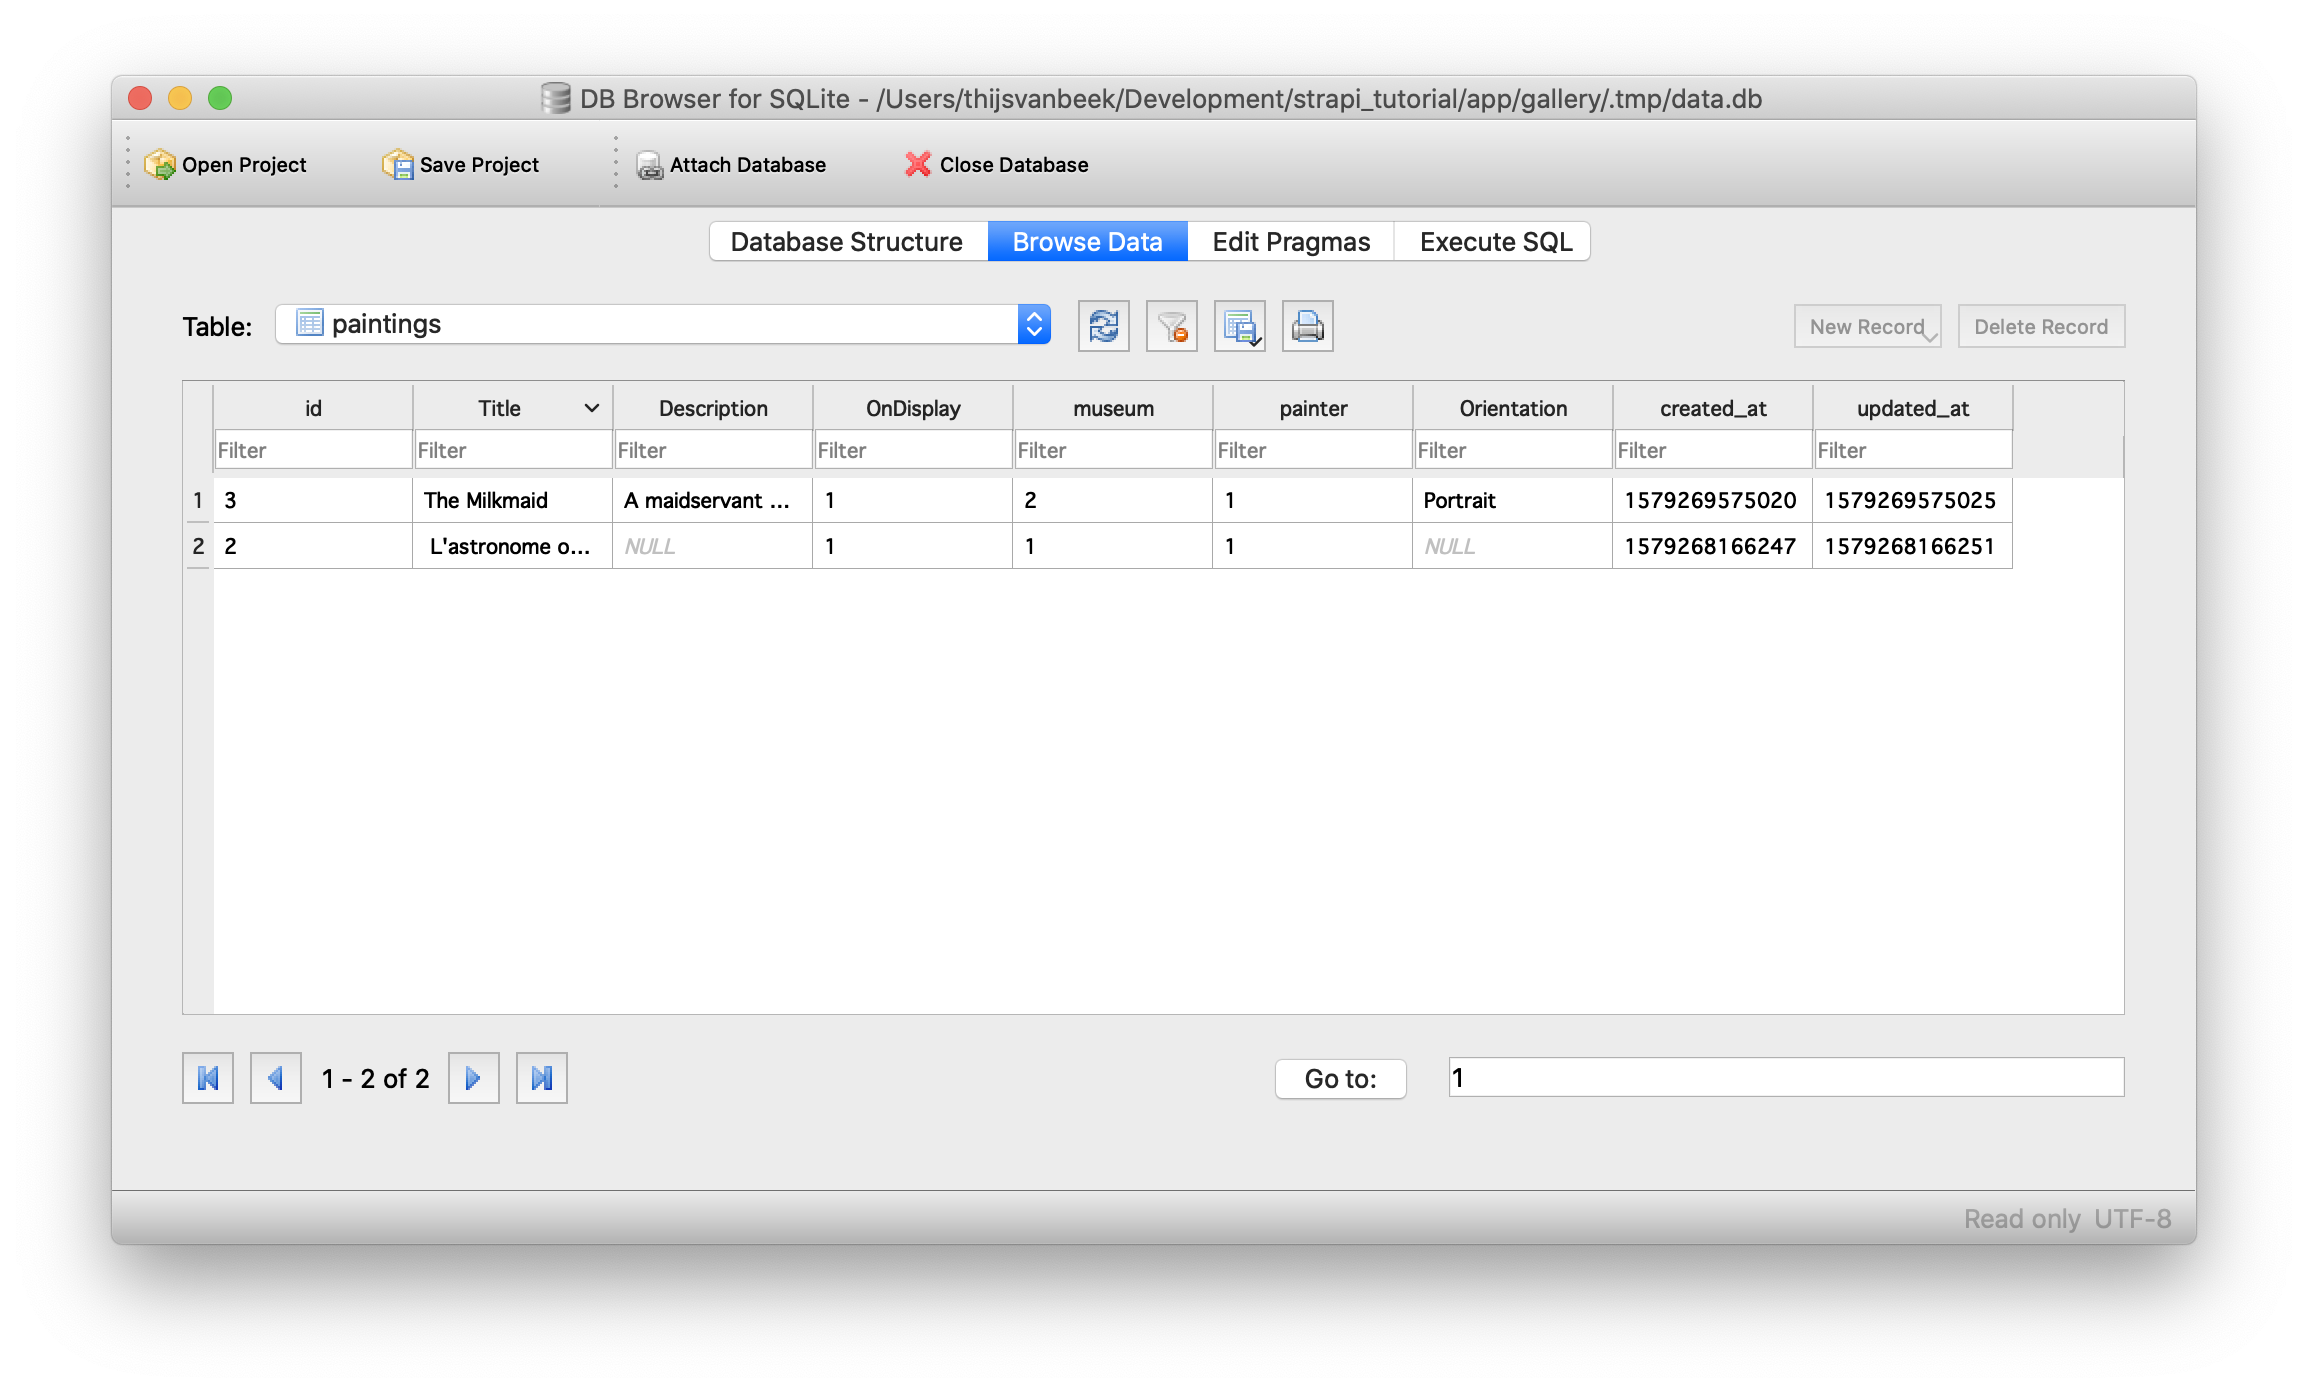Select row header number 2
Viewport: 2308px width, 1392px height.
coord(198,546)
